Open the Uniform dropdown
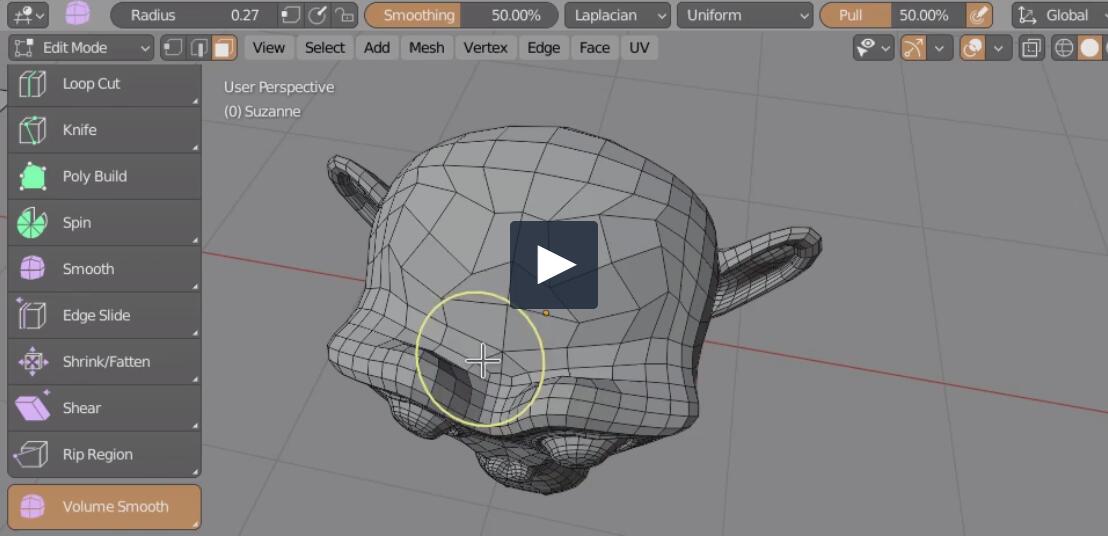The image size is (1108, 536). click(x=745, y=15)
